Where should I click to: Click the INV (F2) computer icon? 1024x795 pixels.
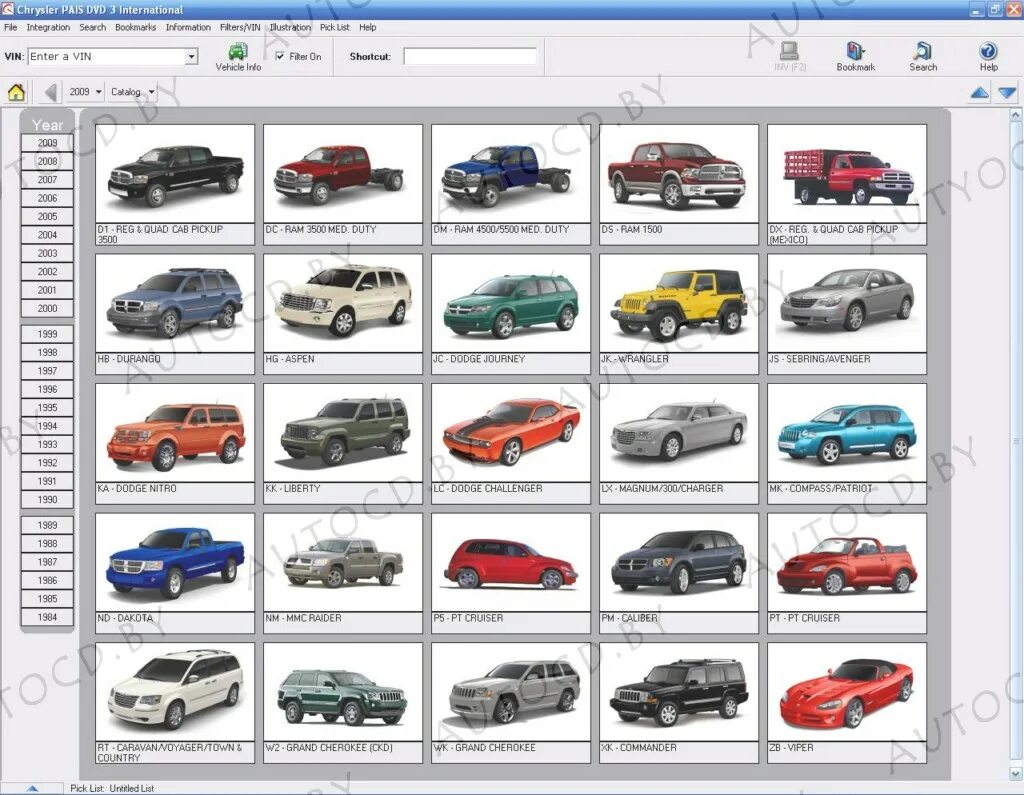coord(790,51)
